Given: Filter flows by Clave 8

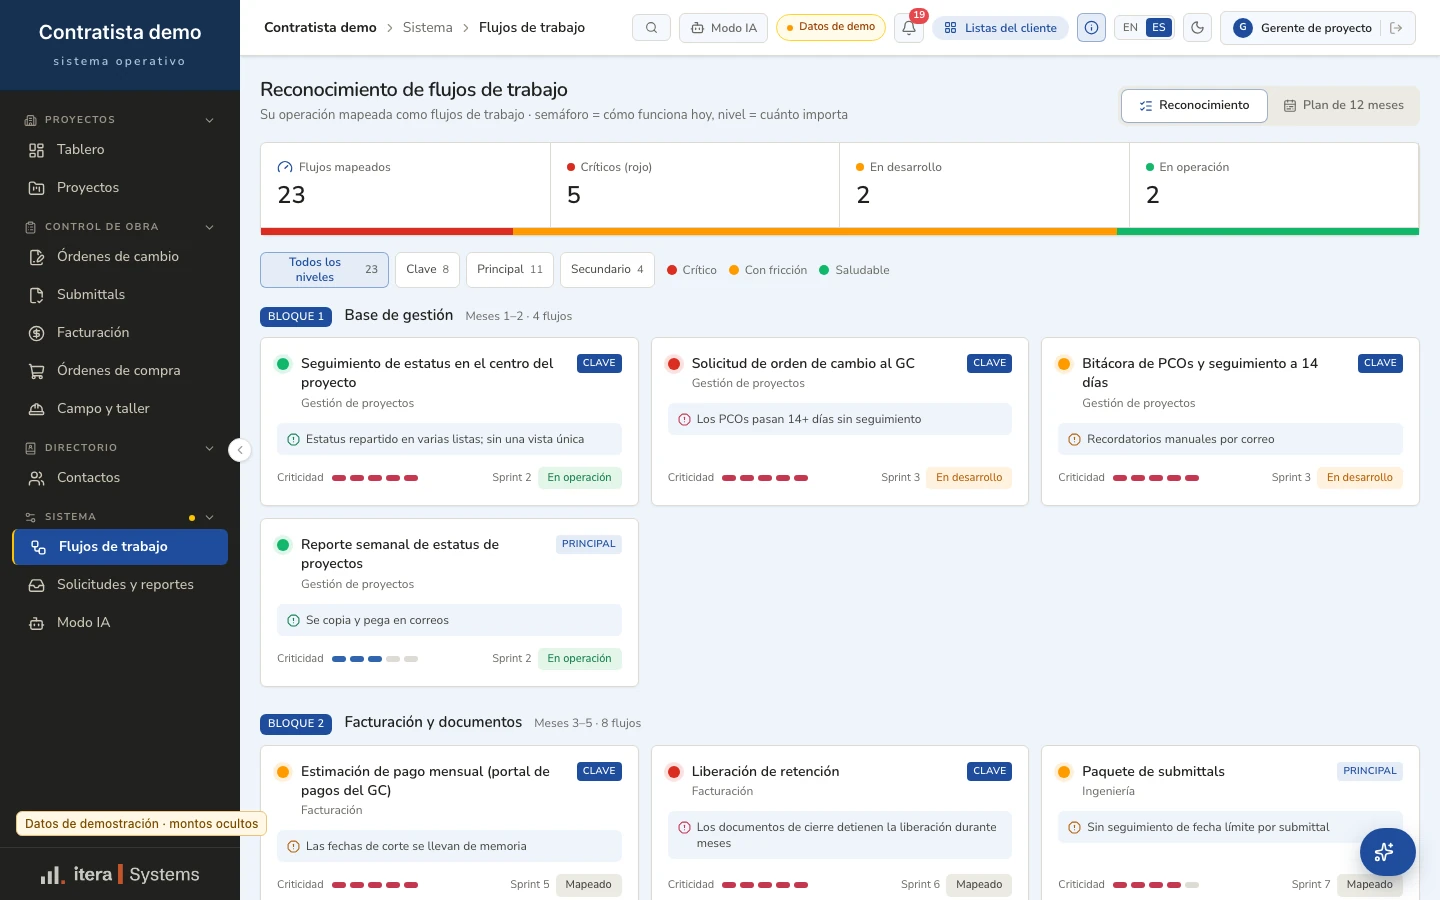Looking at the screenshot, I should (x=428, y=270).
